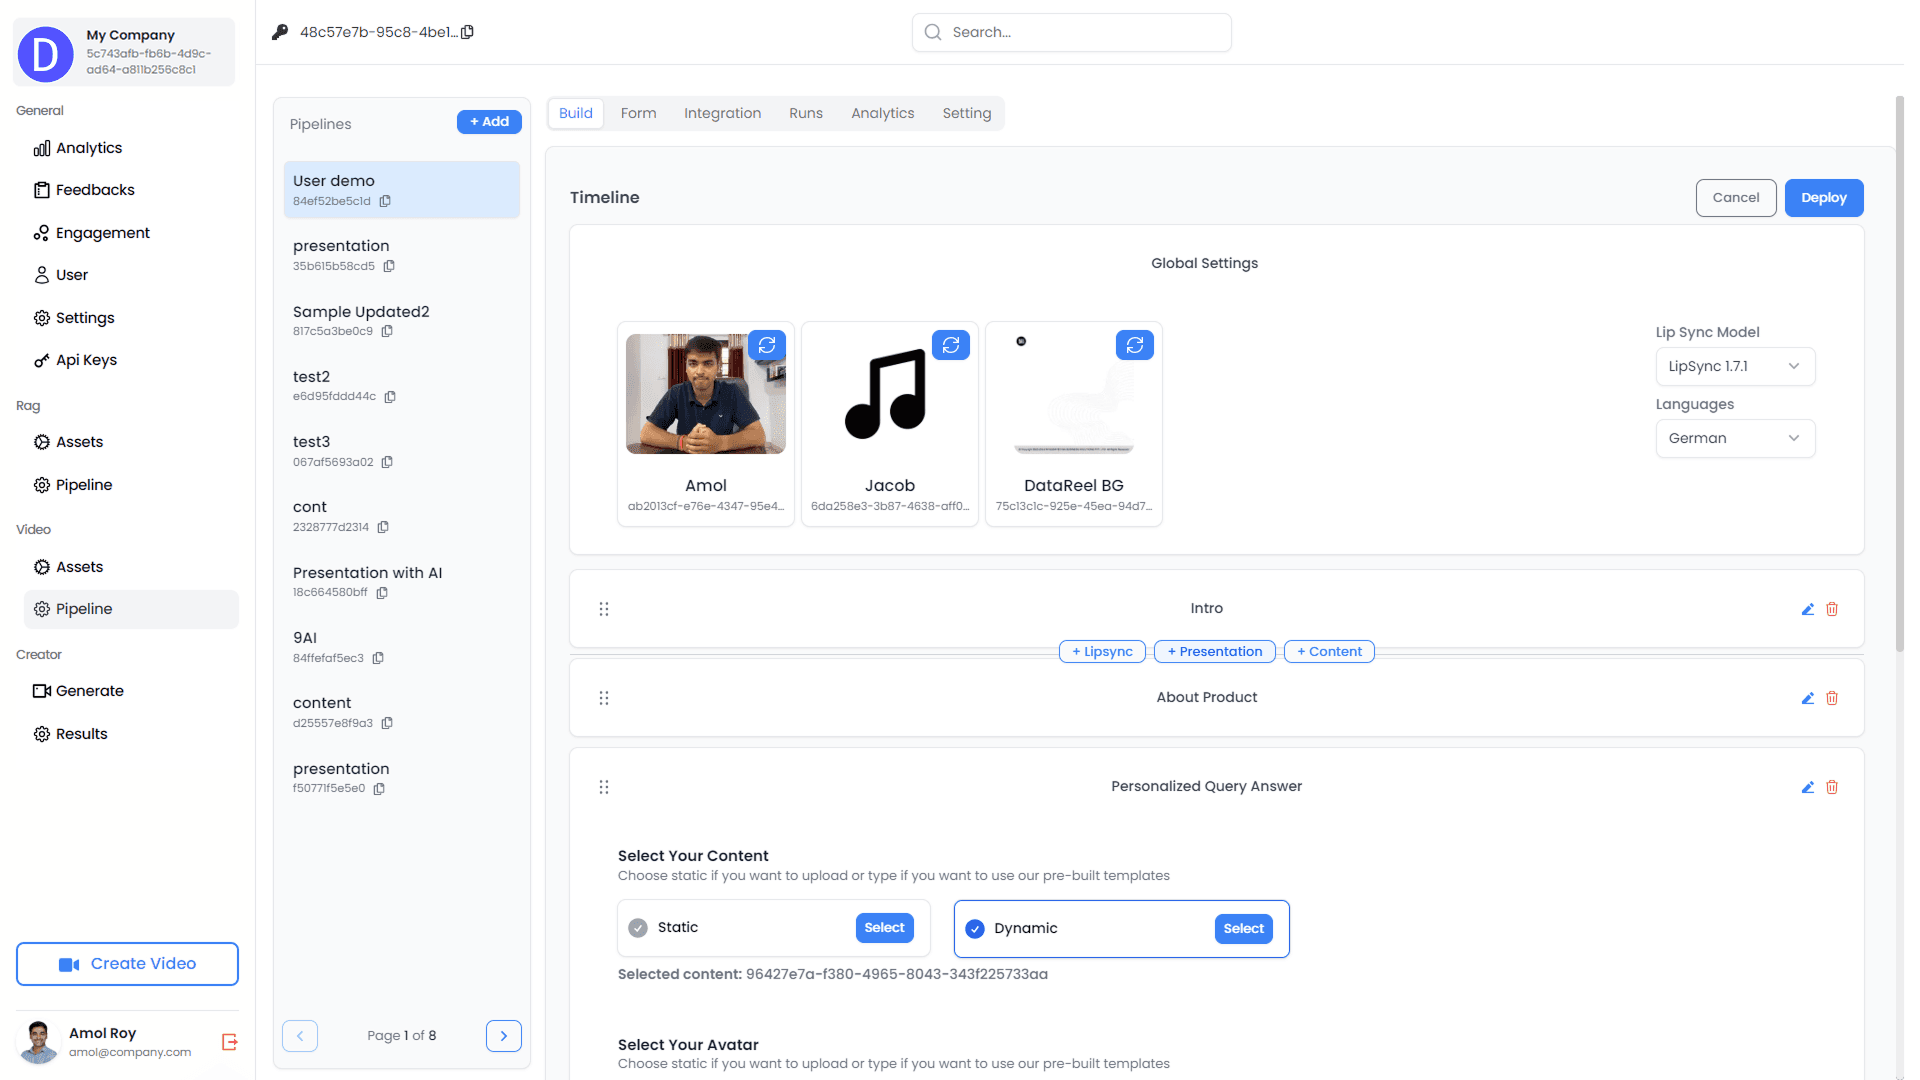Click the page vertical scrollbar
Viewport: 1920px width, 1080px height.
point(1899,375)
